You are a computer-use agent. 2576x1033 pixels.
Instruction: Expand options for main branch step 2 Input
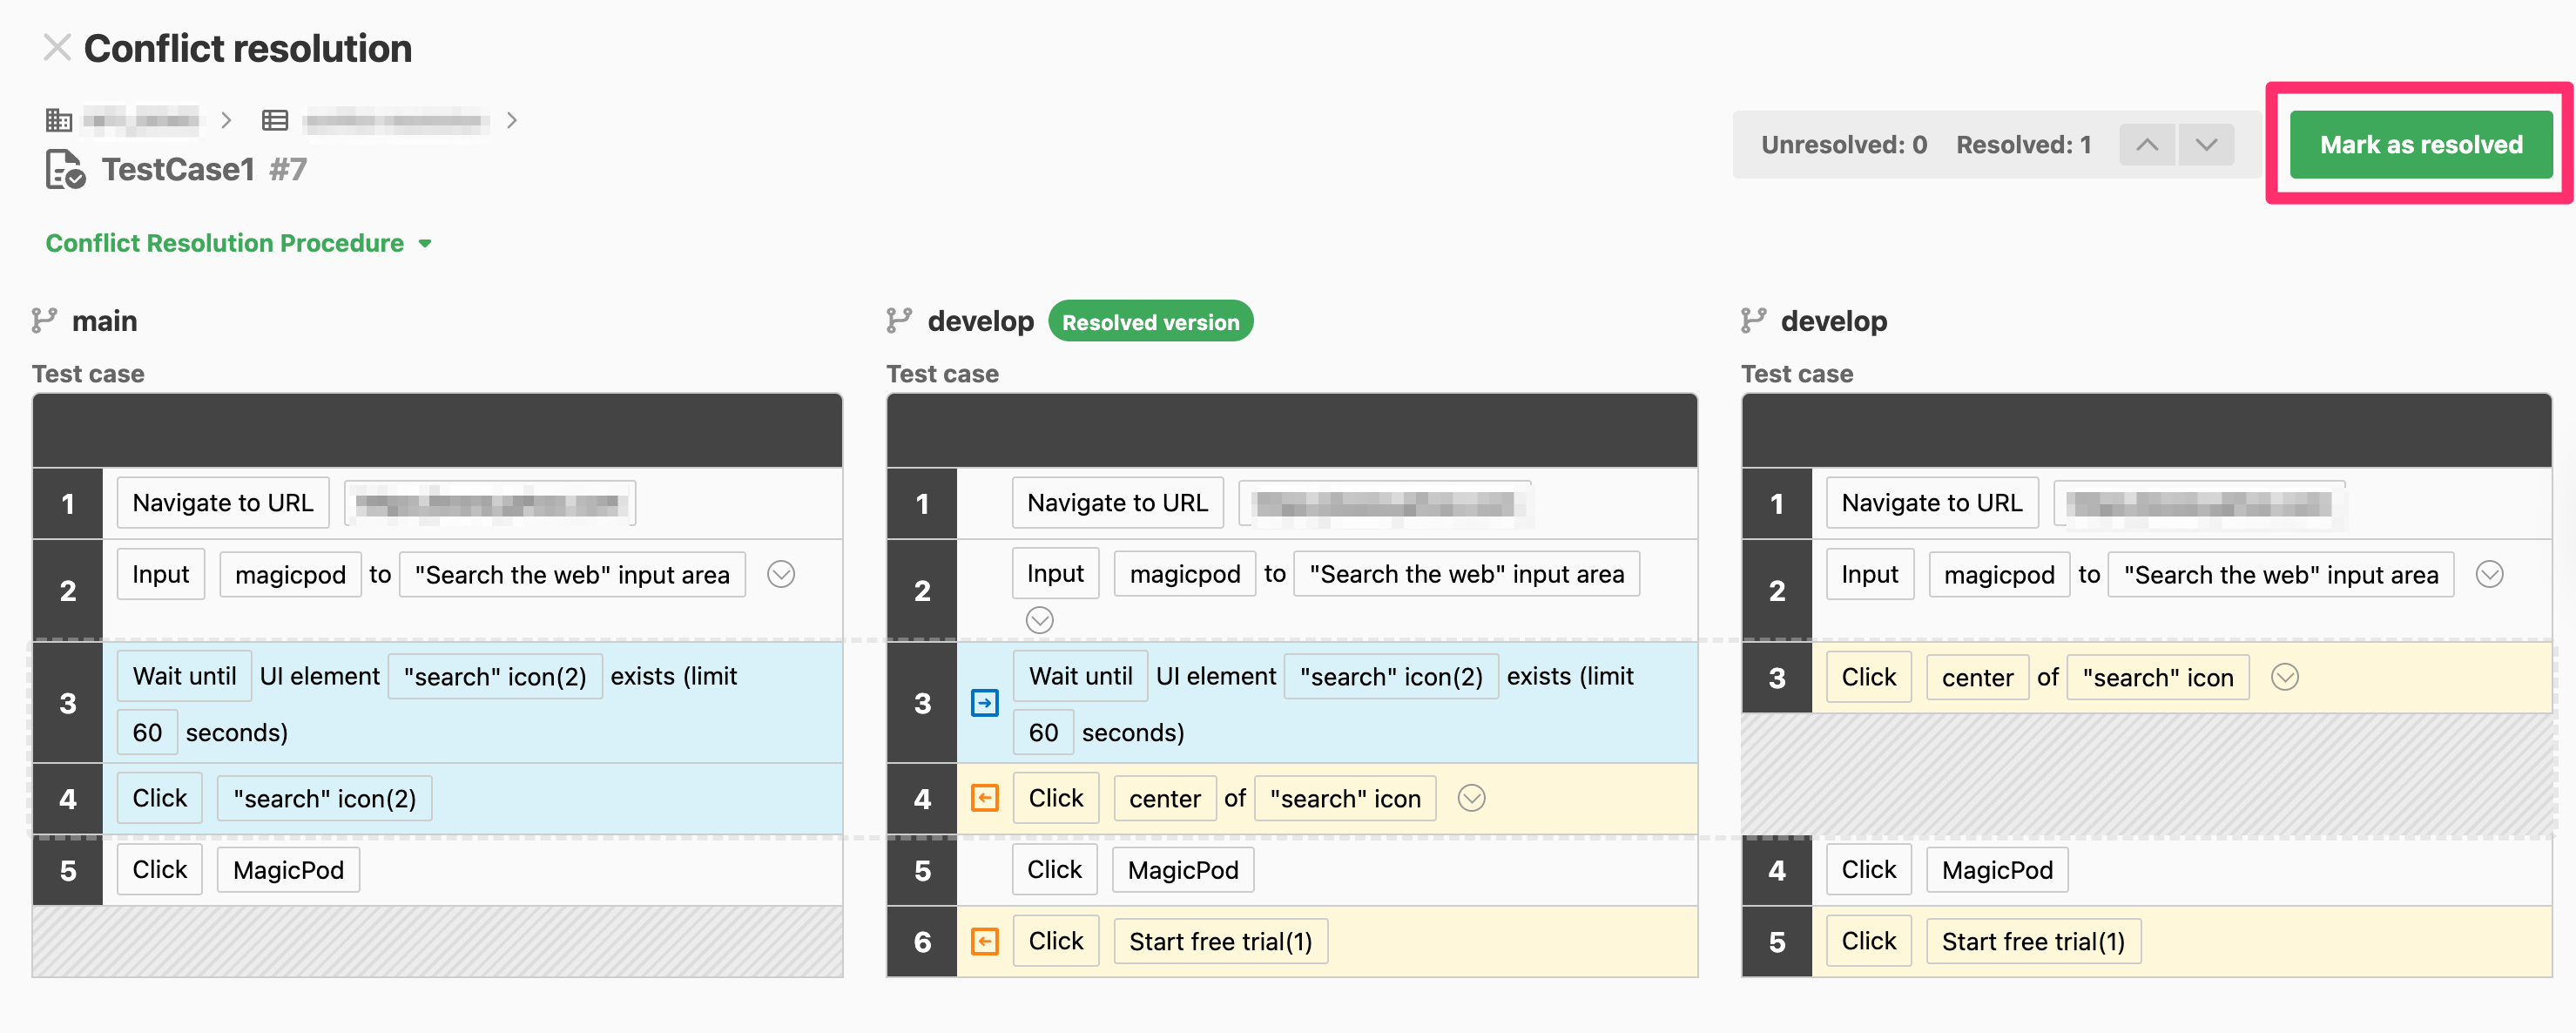[780, 574]
